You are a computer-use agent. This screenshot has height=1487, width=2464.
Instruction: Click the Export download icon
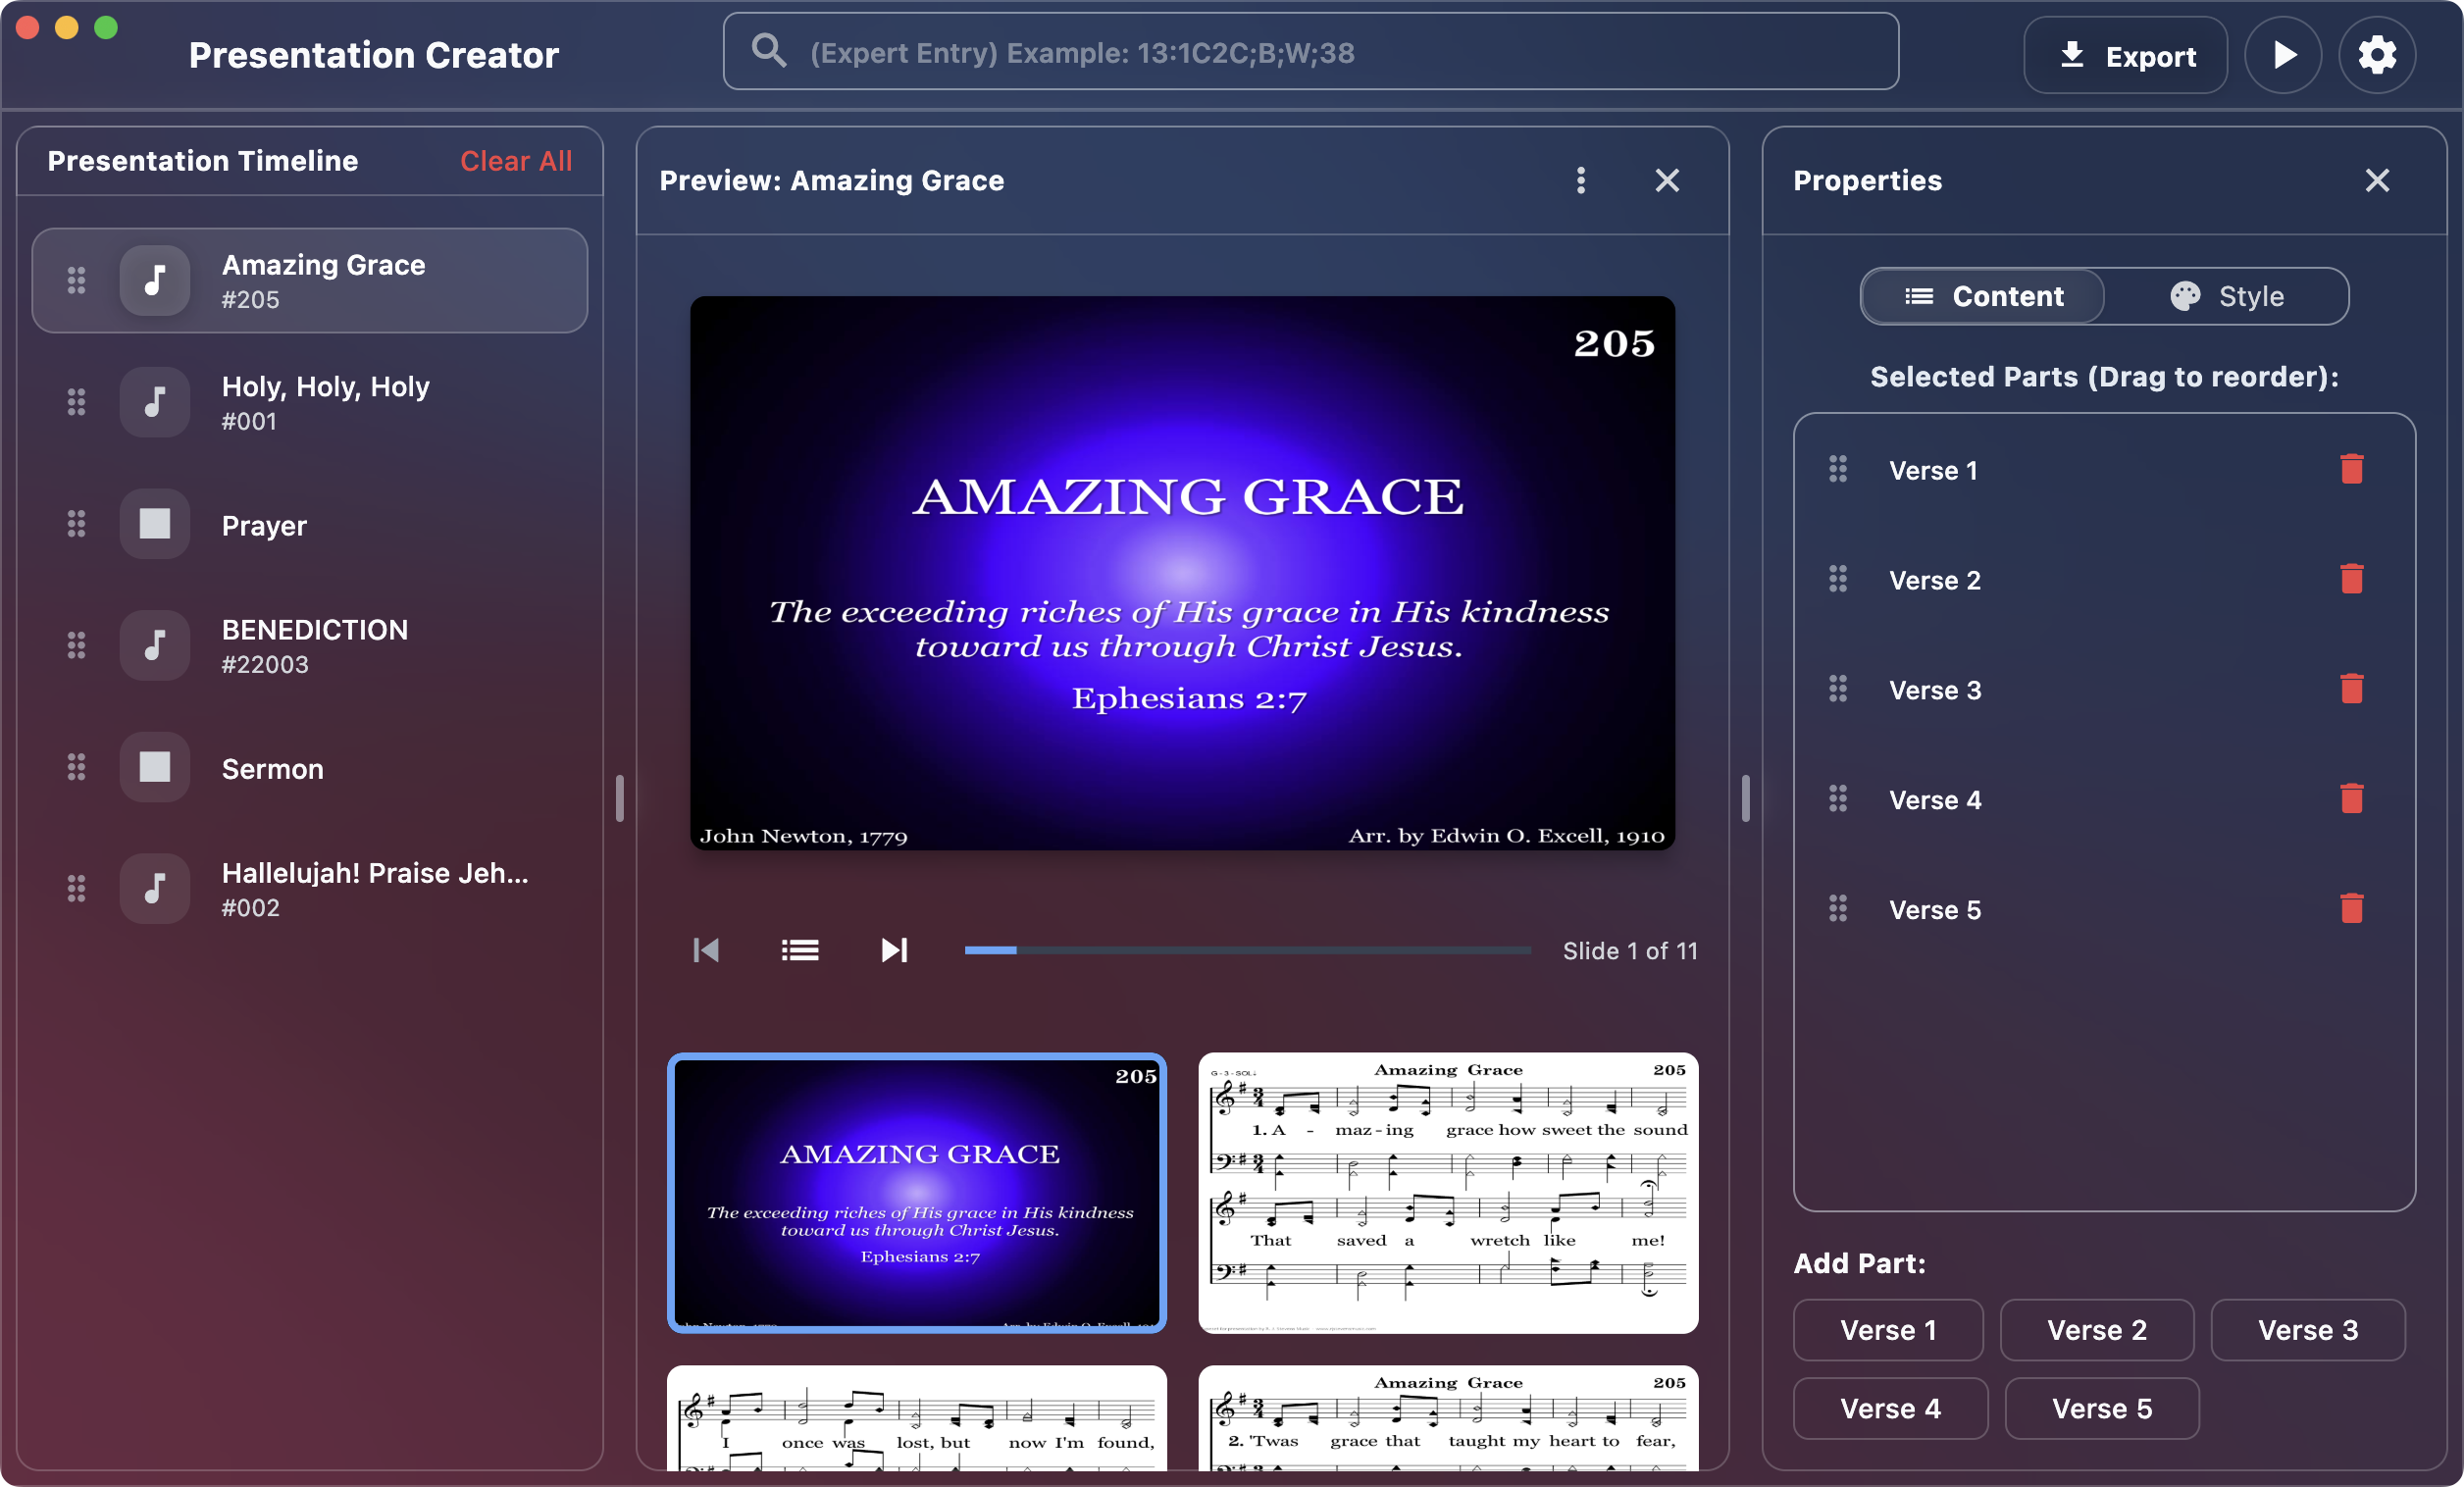pyautogui.click(x=2073, y=56)
